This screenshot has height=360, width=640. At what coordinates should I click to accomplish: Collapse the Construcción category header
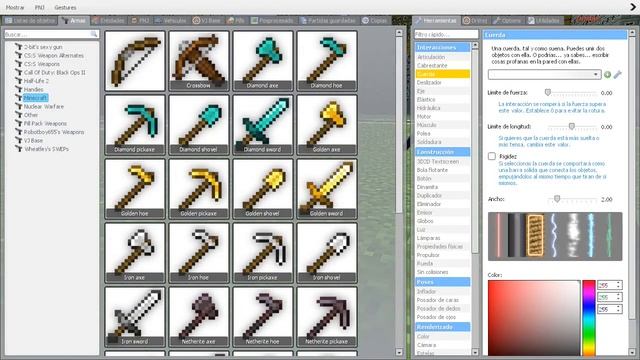click(442, 152)
